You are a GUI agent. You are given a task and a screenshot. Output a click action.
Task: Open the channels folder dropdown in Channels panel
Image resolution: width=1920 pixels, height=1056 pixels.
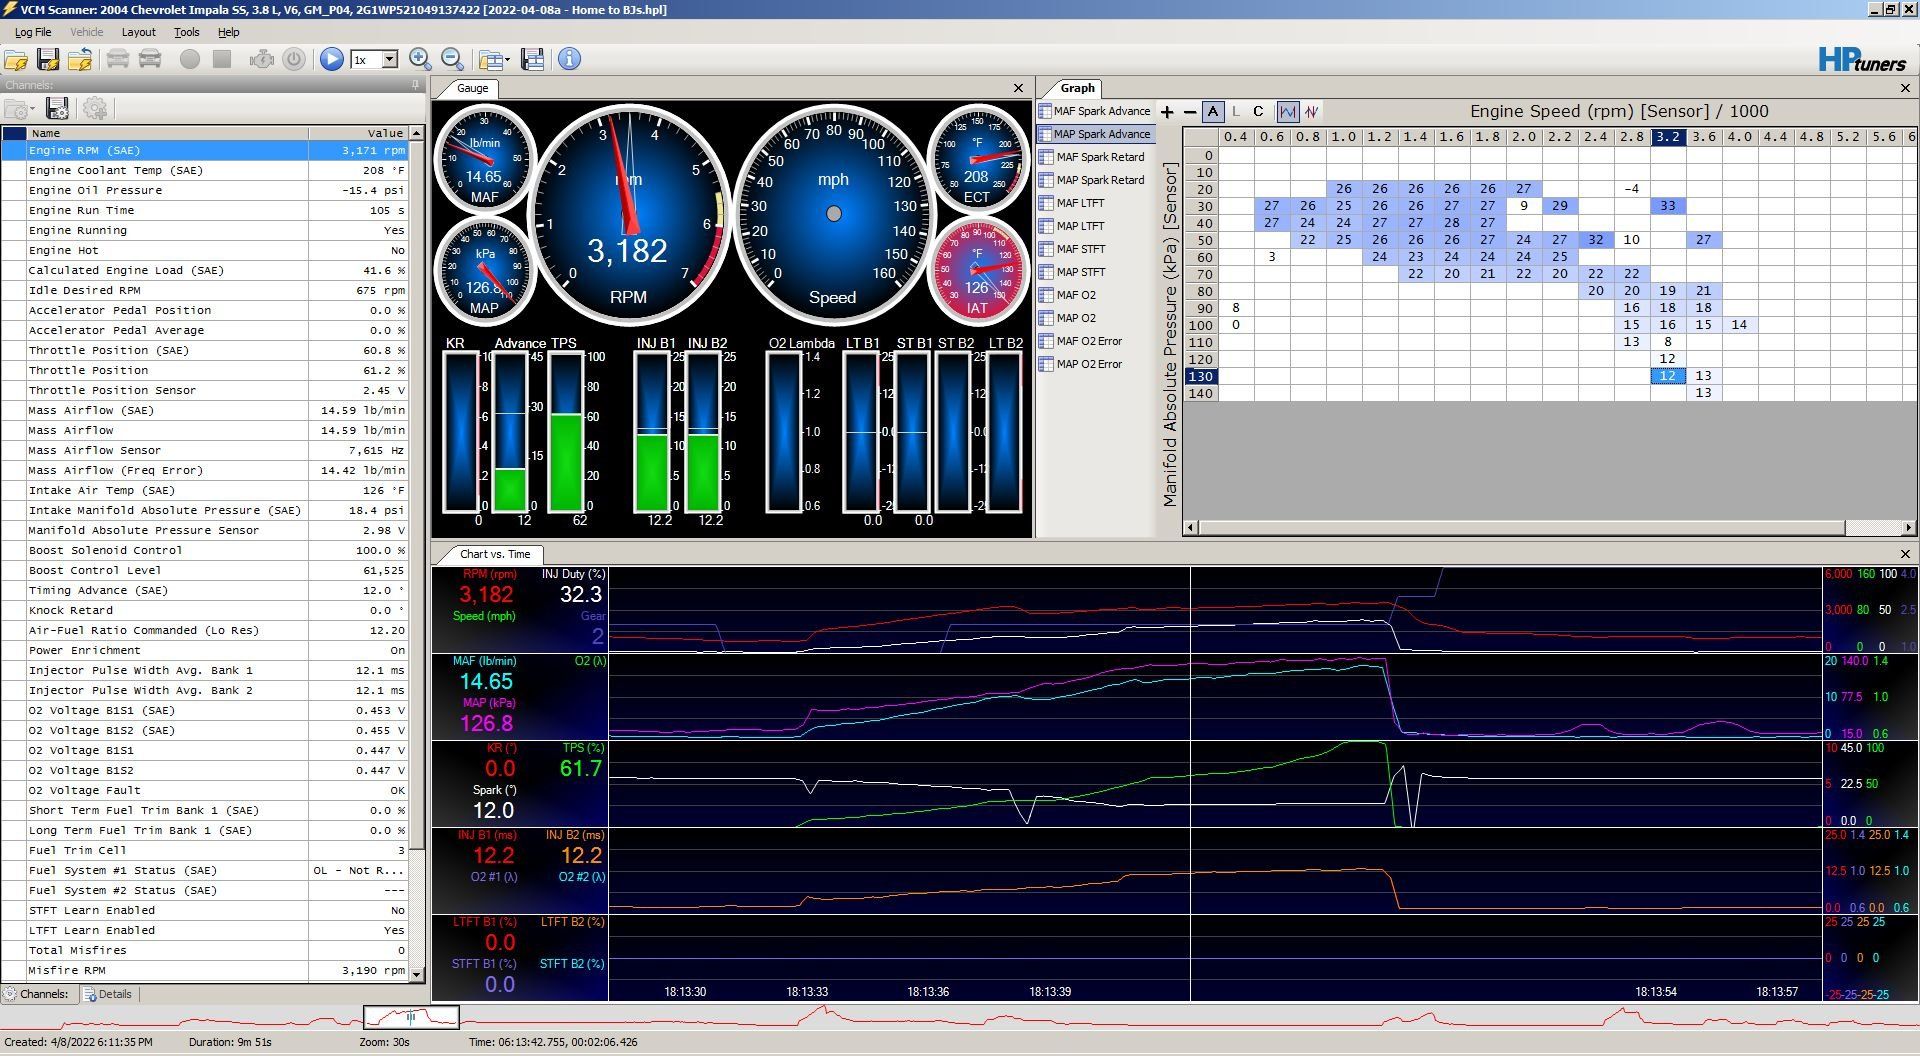(x=19, y=109)
